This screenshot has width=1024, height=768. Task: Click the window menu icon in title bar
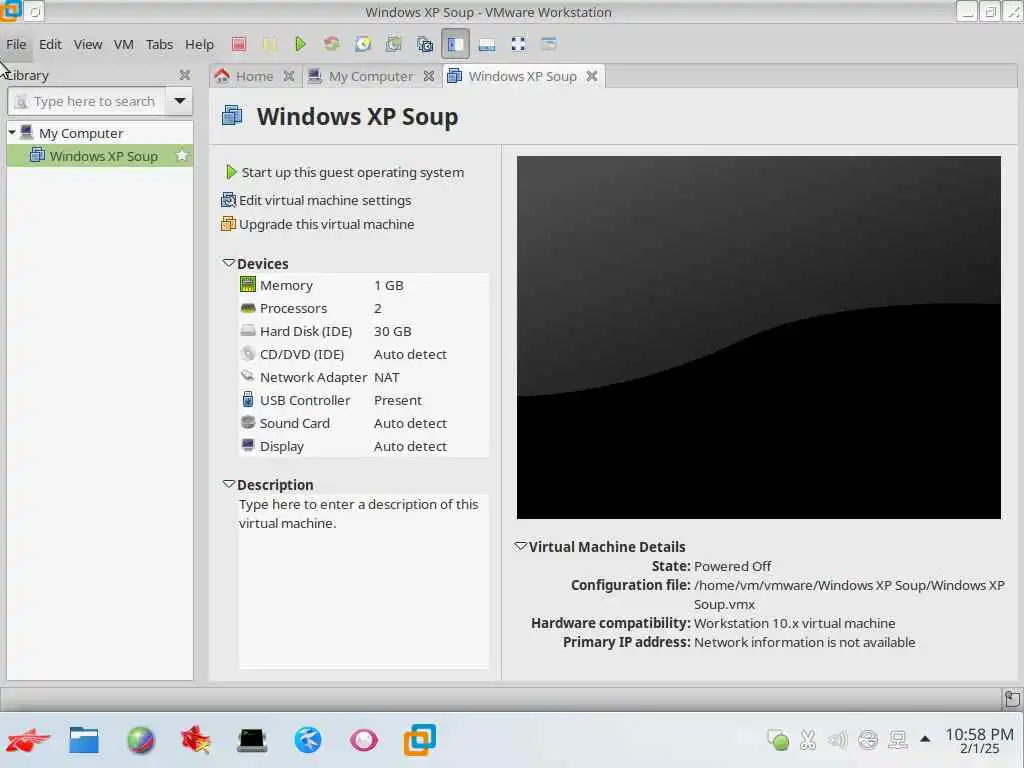[11, 10]
